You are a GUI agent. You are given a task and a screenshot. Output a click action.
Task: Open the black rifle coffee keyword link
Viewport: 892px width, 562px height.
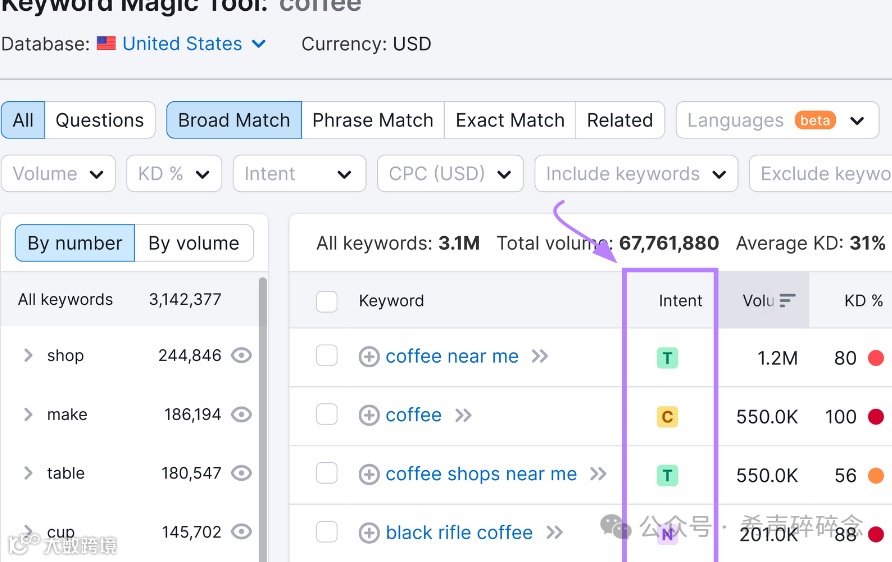[x=459, y=533]
